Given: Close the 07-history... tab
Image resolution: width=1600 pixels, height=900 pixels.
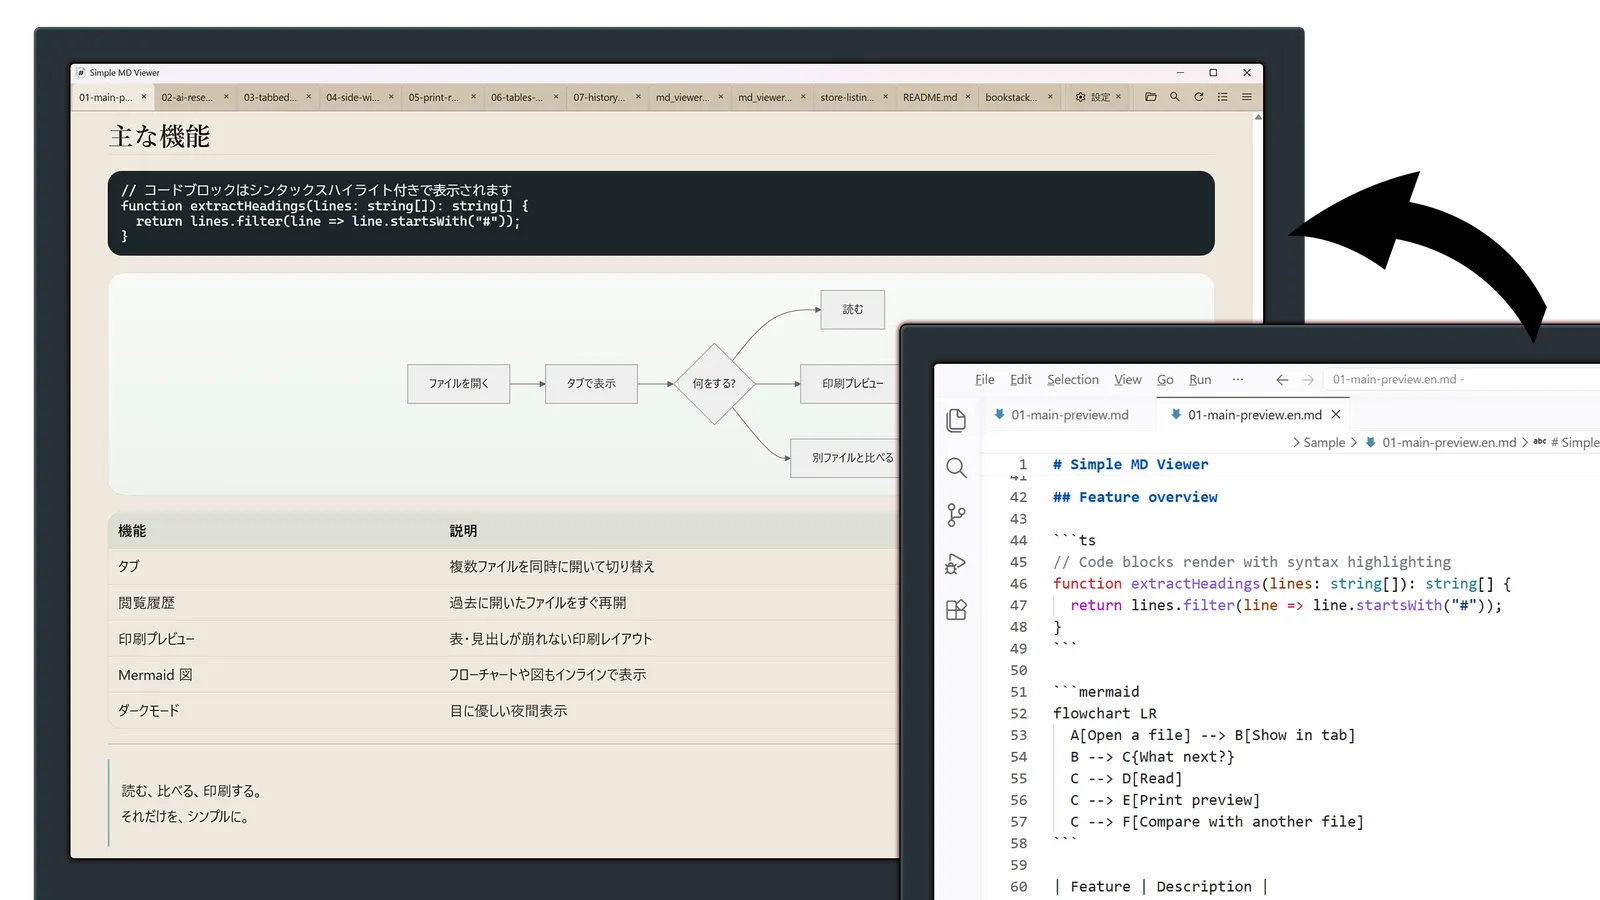Looking at the screenshot, I should pyautogui.click(x=638, y=97).
